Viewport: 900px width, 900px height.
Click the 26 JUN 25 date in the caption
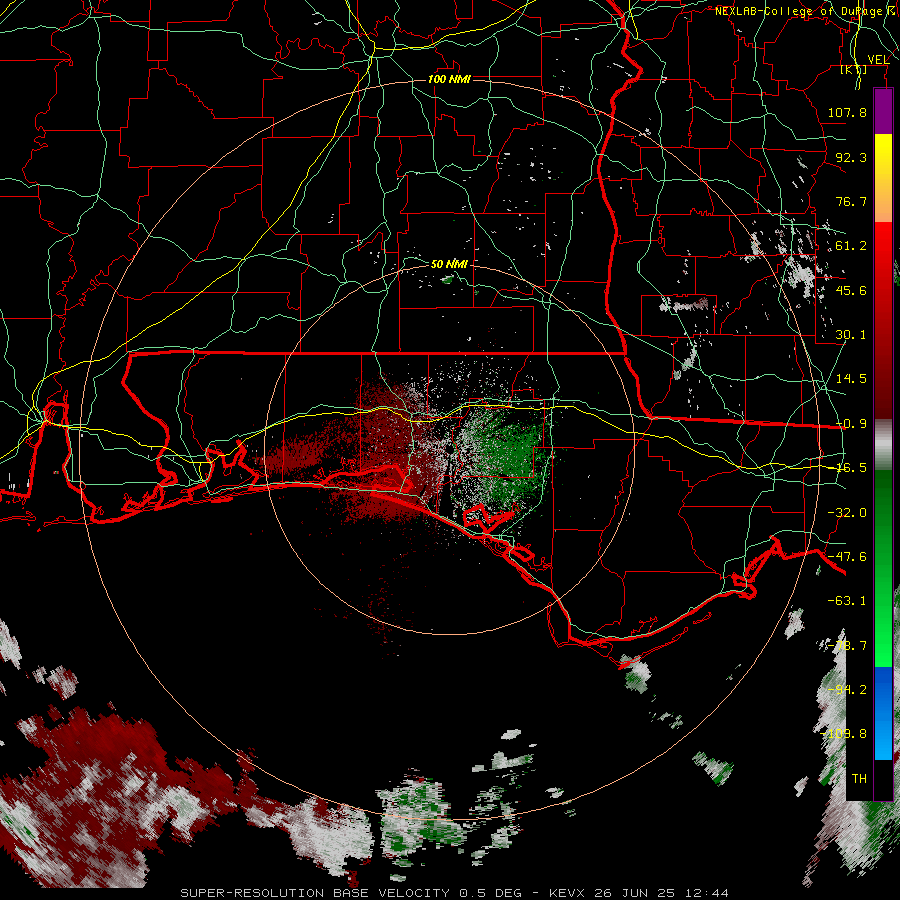(634, 893)
